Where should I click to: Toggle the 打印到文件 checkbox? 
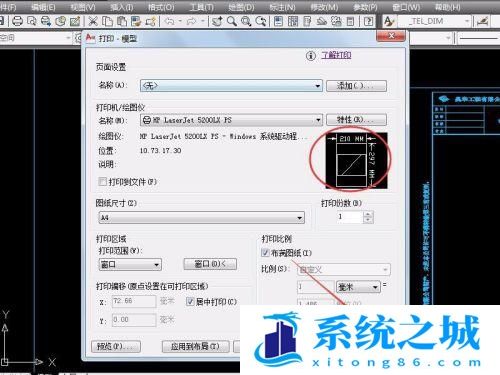(x=103, y=182)
